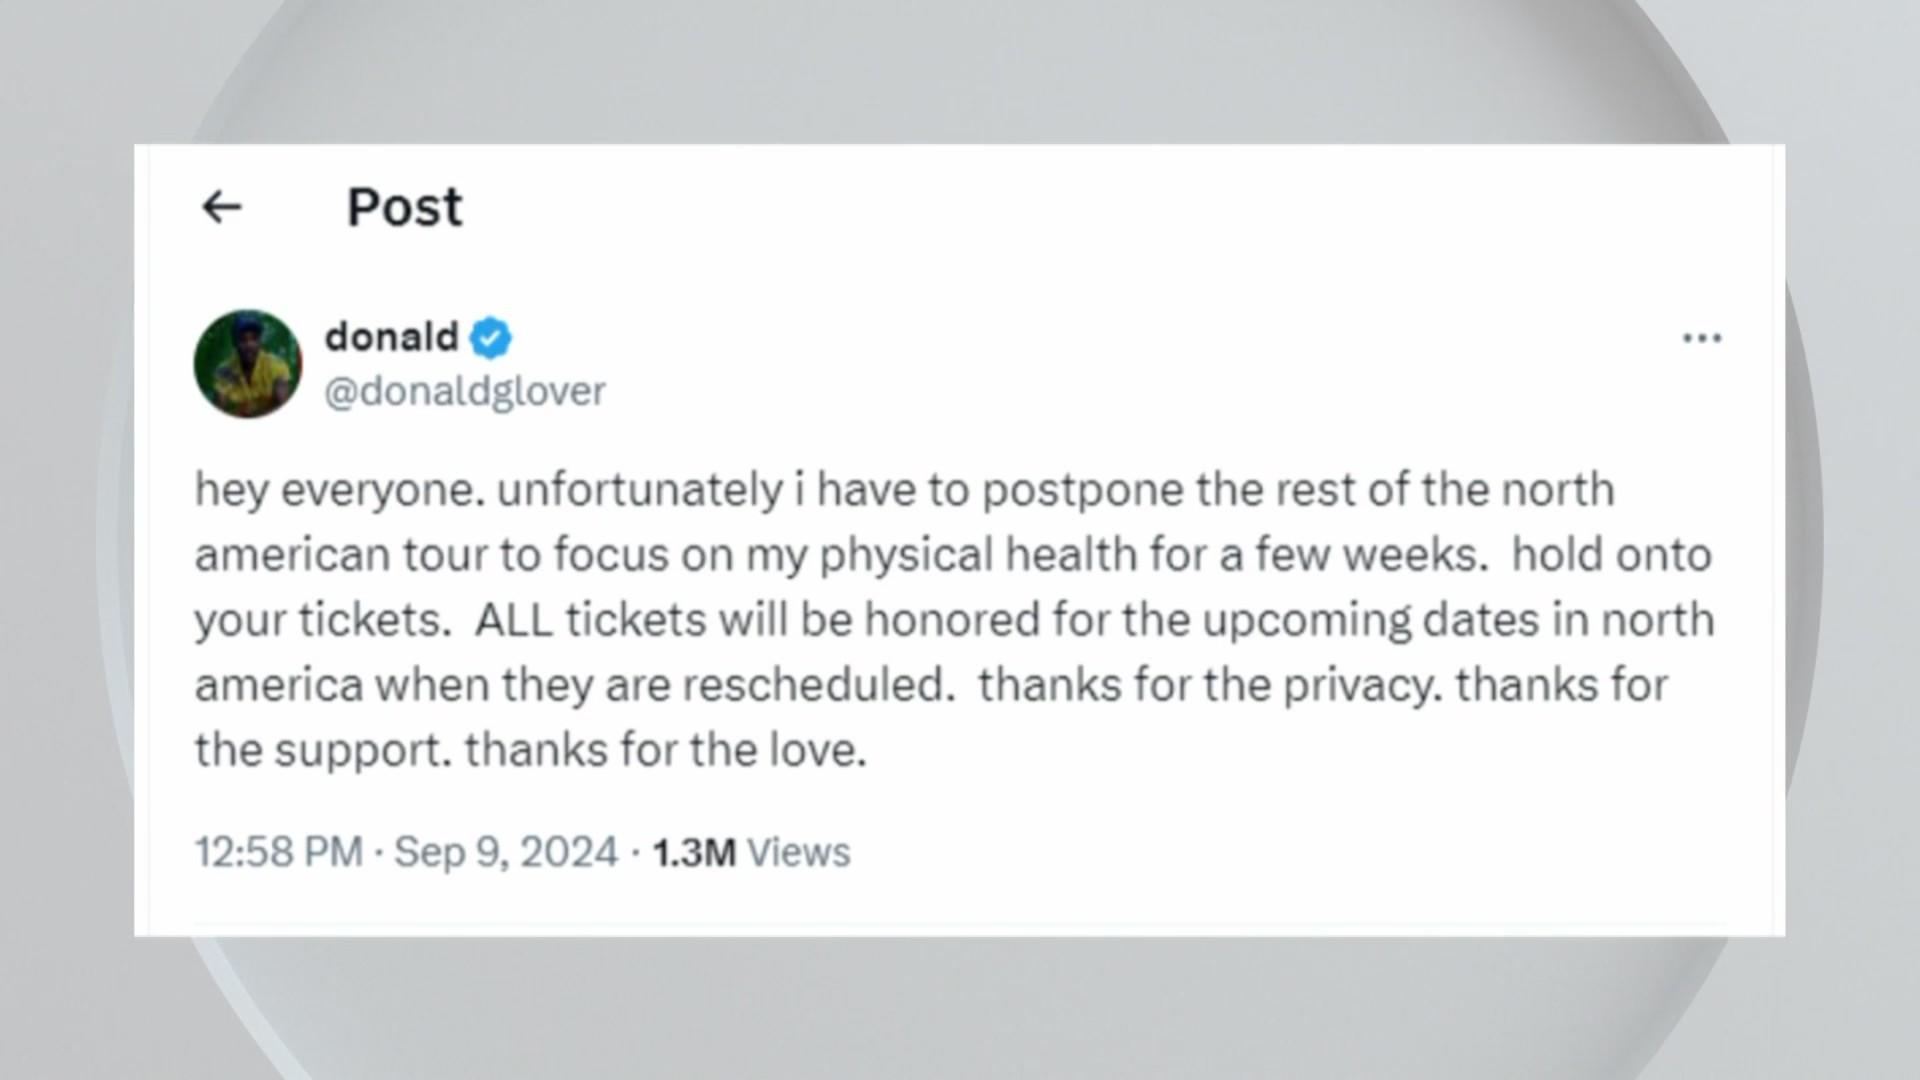Screen dimensions: 1920x1080
Task: Open donald's profile picture
Action: coord(248,363)
